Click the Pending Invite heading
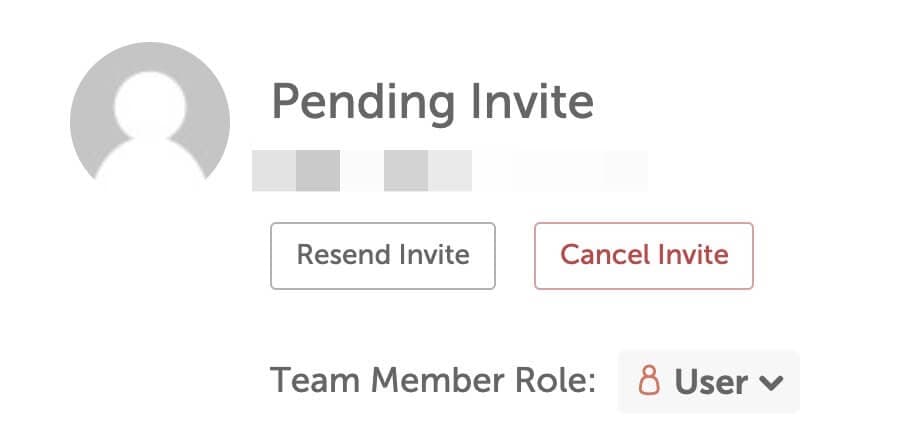 pyautogui.click(x=432, y=101)
